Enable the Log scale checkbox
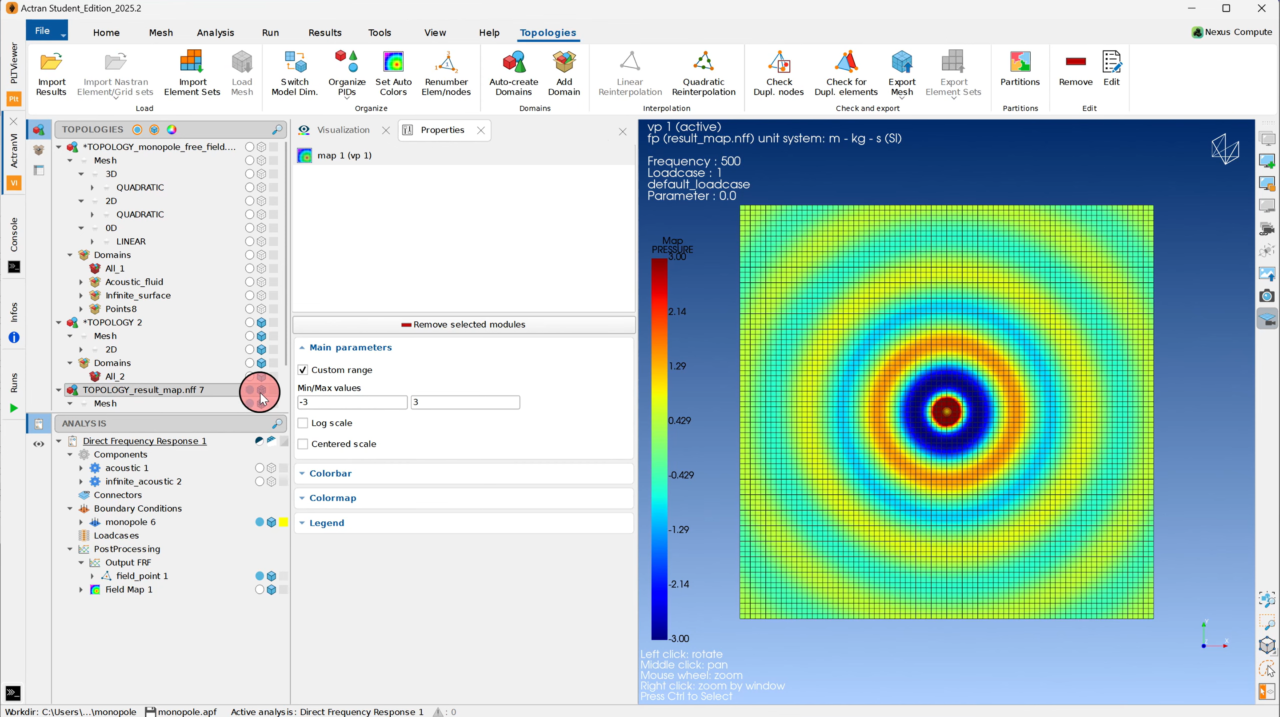The width and height of the screenshot is (1280, 717). pyautogui.click(x=303, y=423)
